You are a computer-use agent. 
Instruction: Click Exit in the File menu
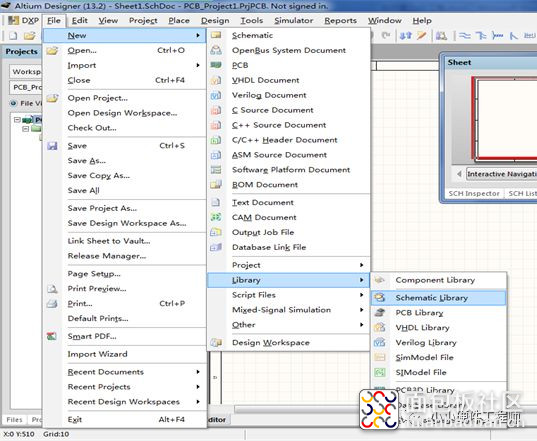click(75, 419)
